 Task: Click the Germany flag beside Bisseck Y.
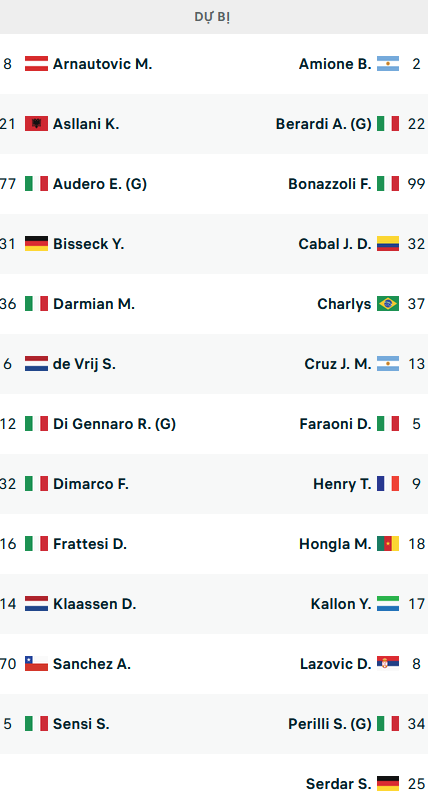(36, 244)
